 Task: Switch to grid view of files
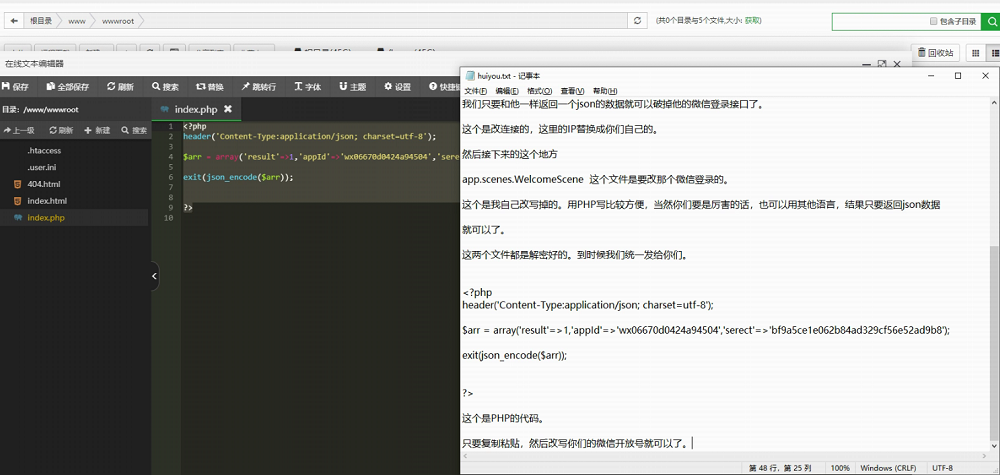click(x=975, y=53)
